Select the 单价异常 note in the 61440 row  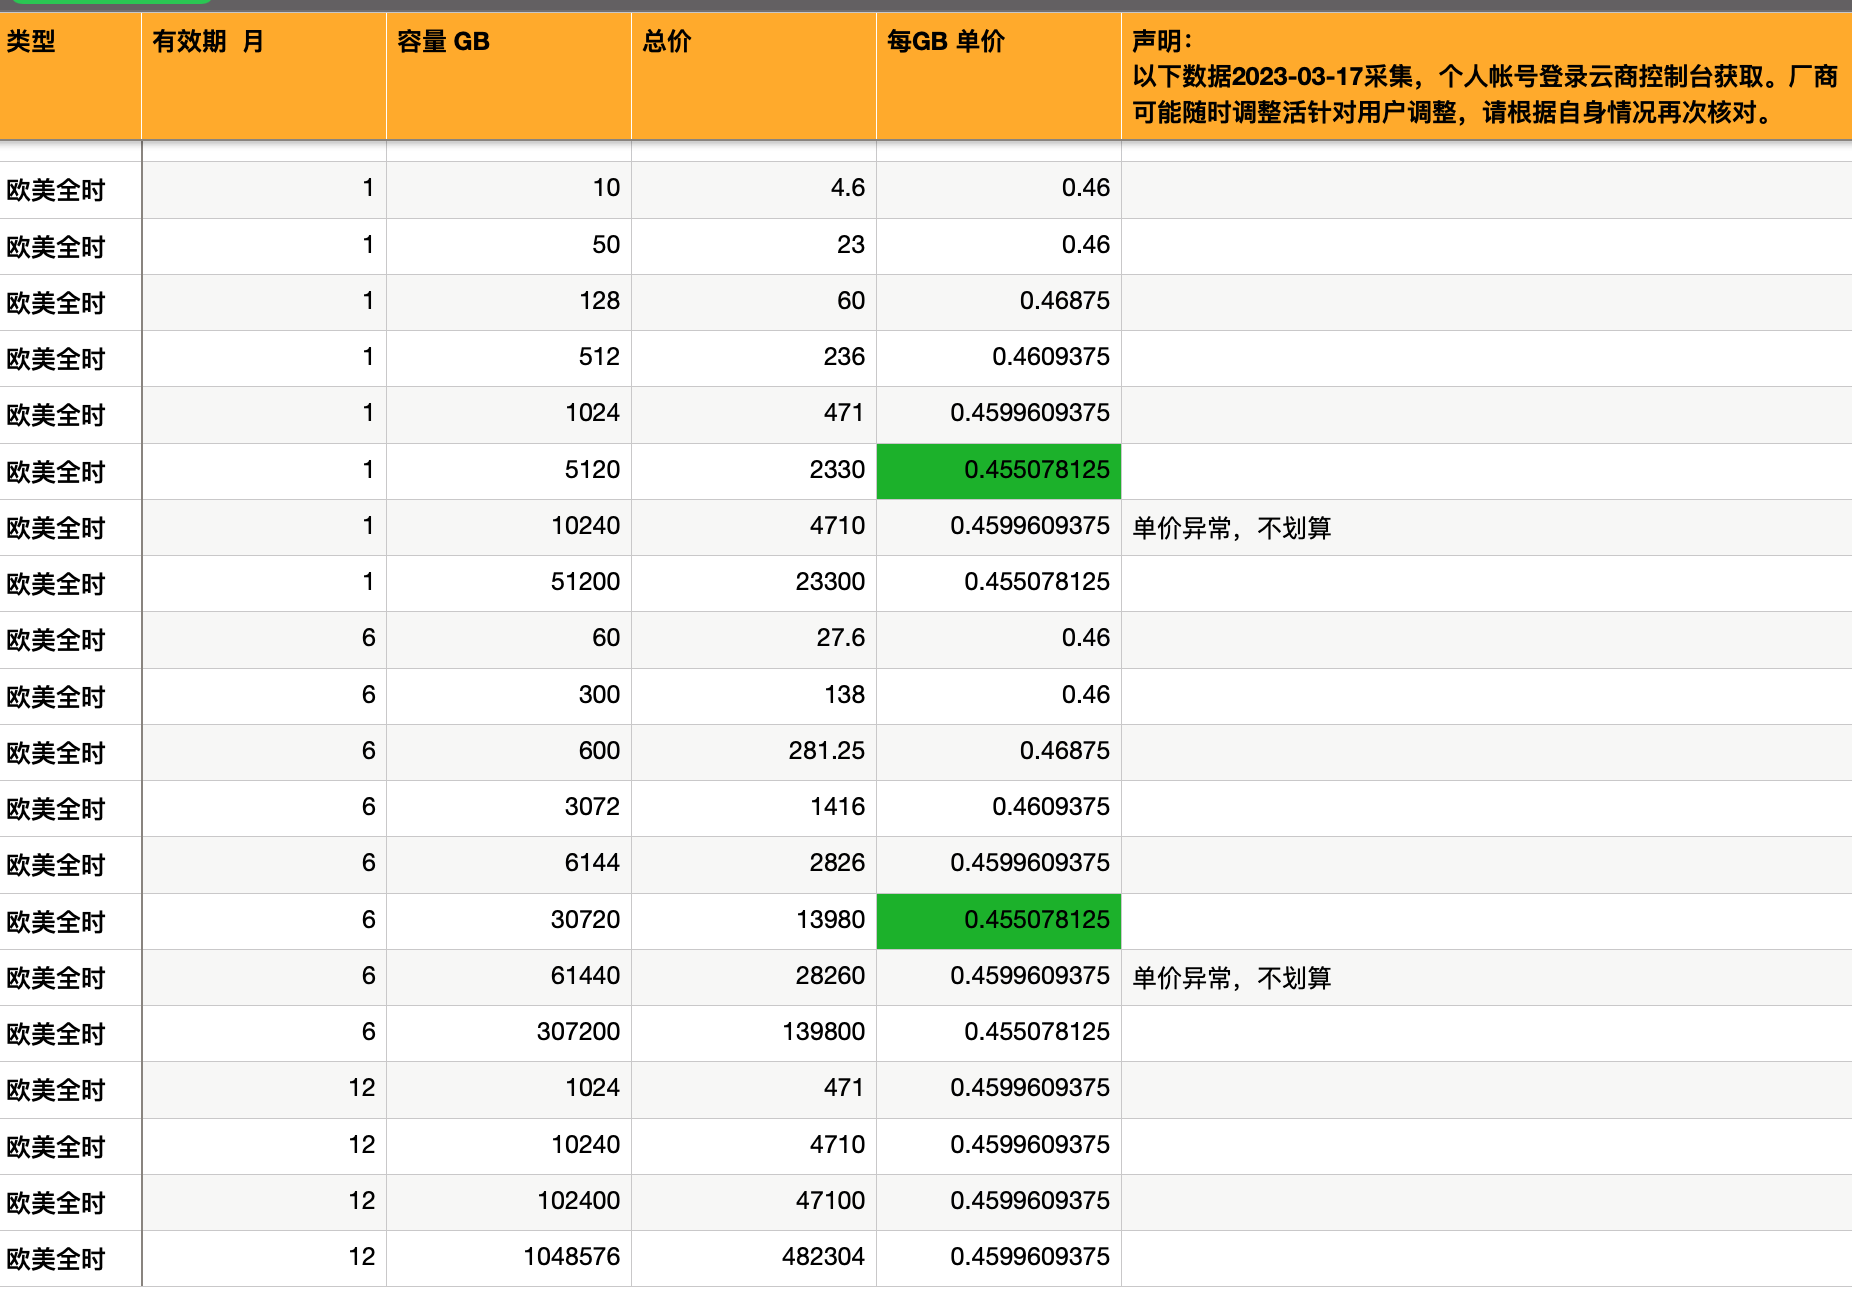(1487, 977)
